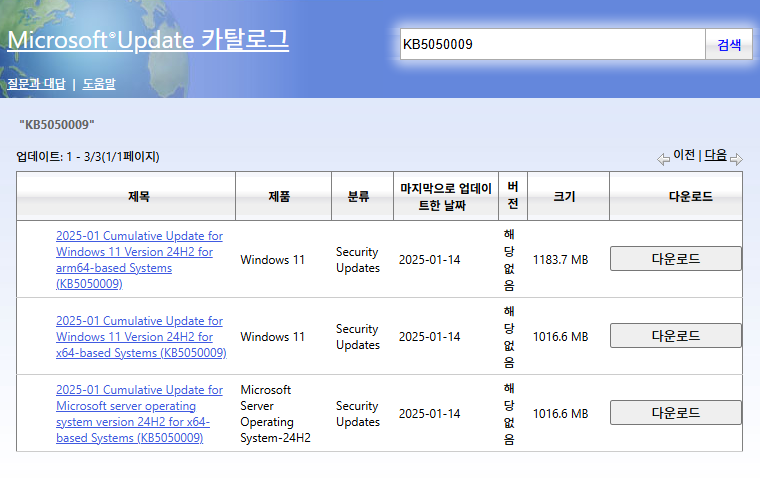Open Microsoft server operating system 24H2 update link
The image size is (760, 478).
click(x=139, y=414)
